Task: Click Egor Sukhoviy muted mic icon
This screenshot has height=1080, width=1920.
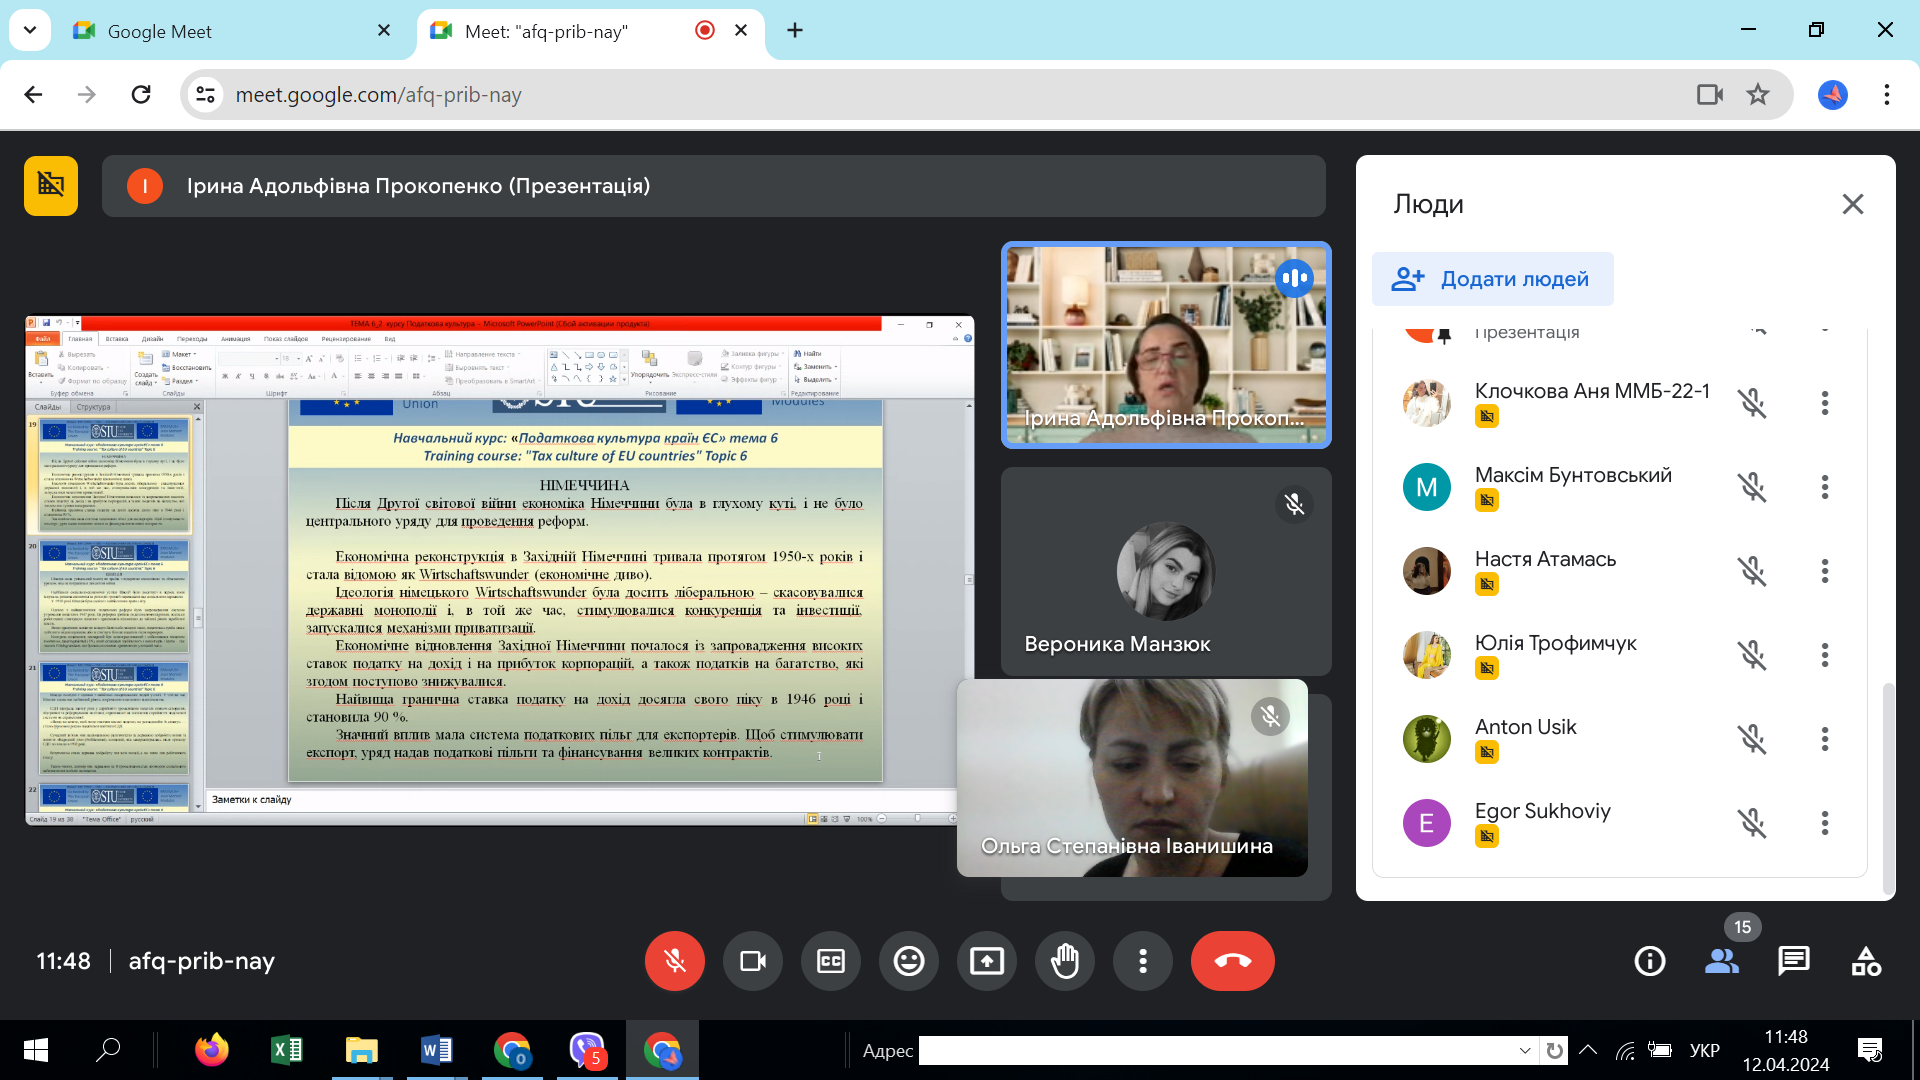Action: point(1752,823)
